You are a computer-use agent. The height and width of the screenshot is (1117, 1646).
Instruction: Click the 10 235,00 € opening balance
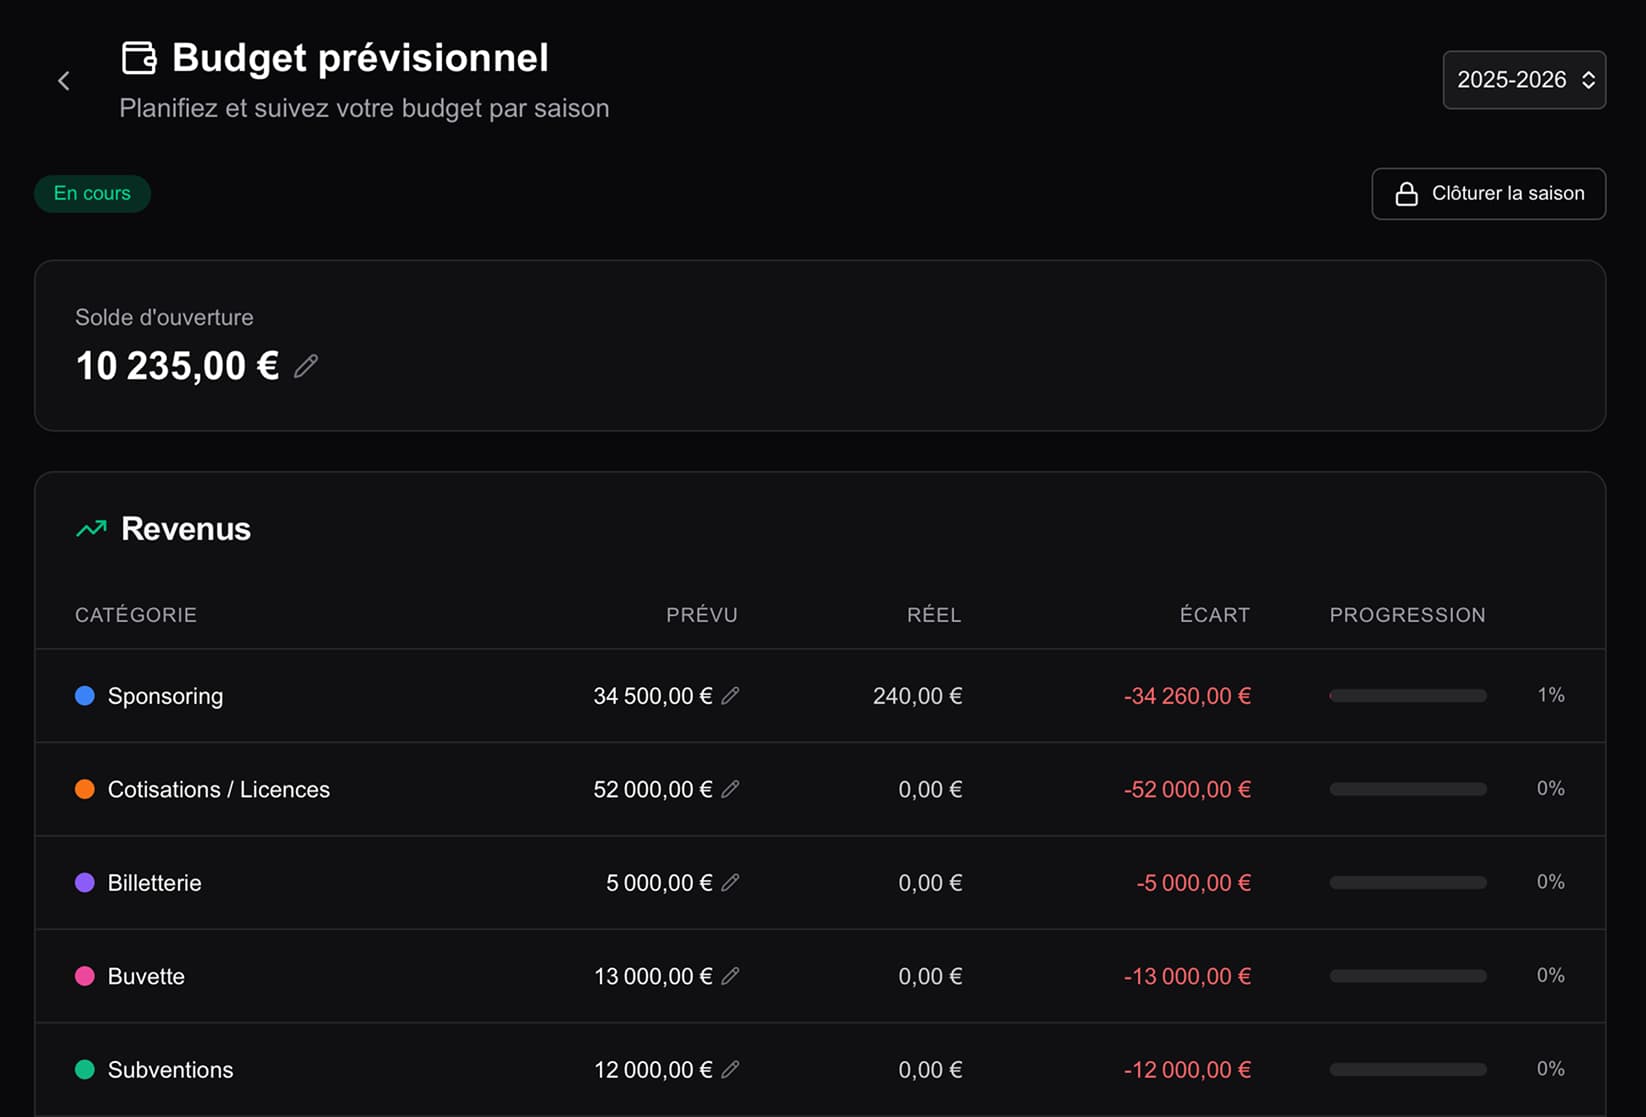(177, 366)
